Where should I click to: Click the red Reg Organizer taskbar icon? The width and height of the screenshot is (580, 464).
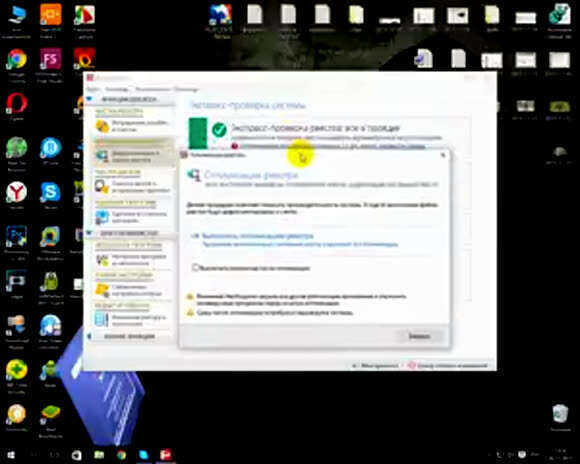coord(165,455)
